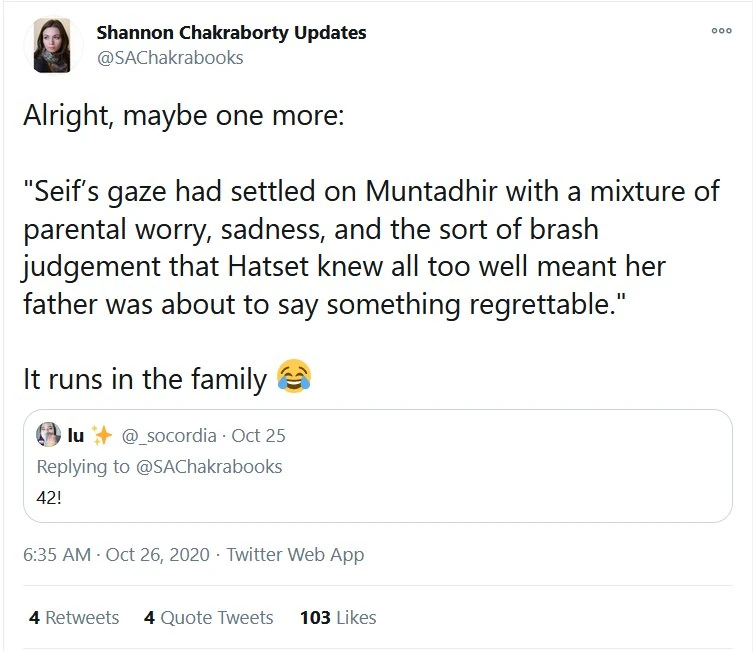Click the @SAChakrabooks handle under the name
This screenshot has height=652, width=753.
click(170, 58)
